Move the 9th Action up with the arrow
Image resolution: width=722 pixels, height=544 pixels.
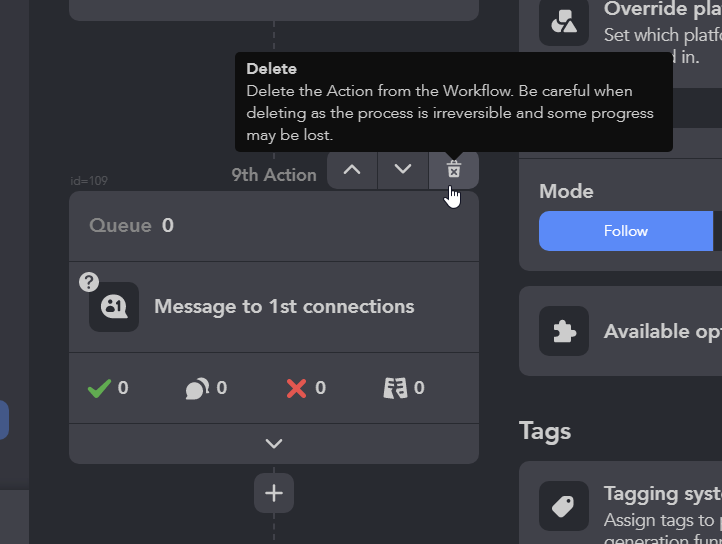pos(352,170)
